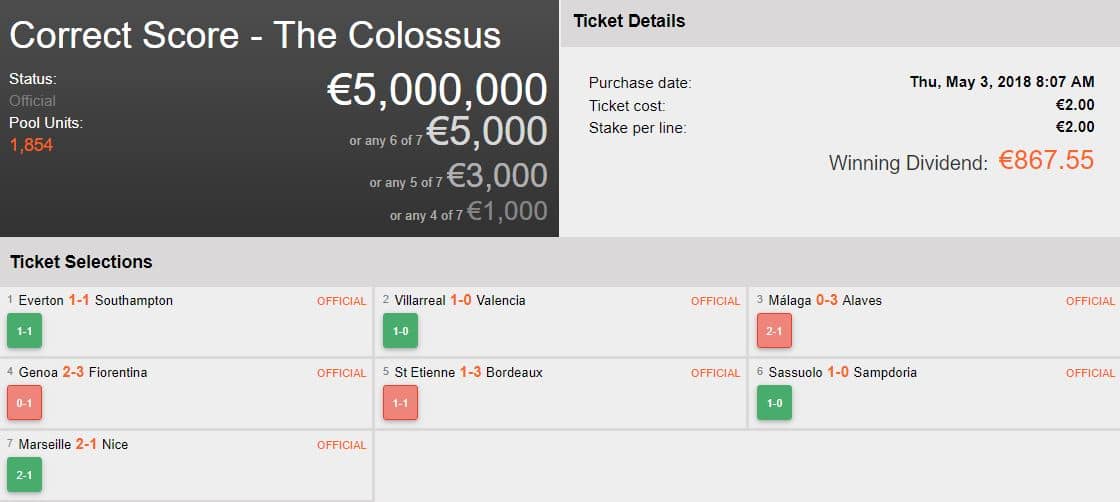Image resolution: width=1120 pixels, height=502 pixels.
Task: Click the OFFICIAL label for Marseille vs Nice
Action: click(x=341, y=445)
